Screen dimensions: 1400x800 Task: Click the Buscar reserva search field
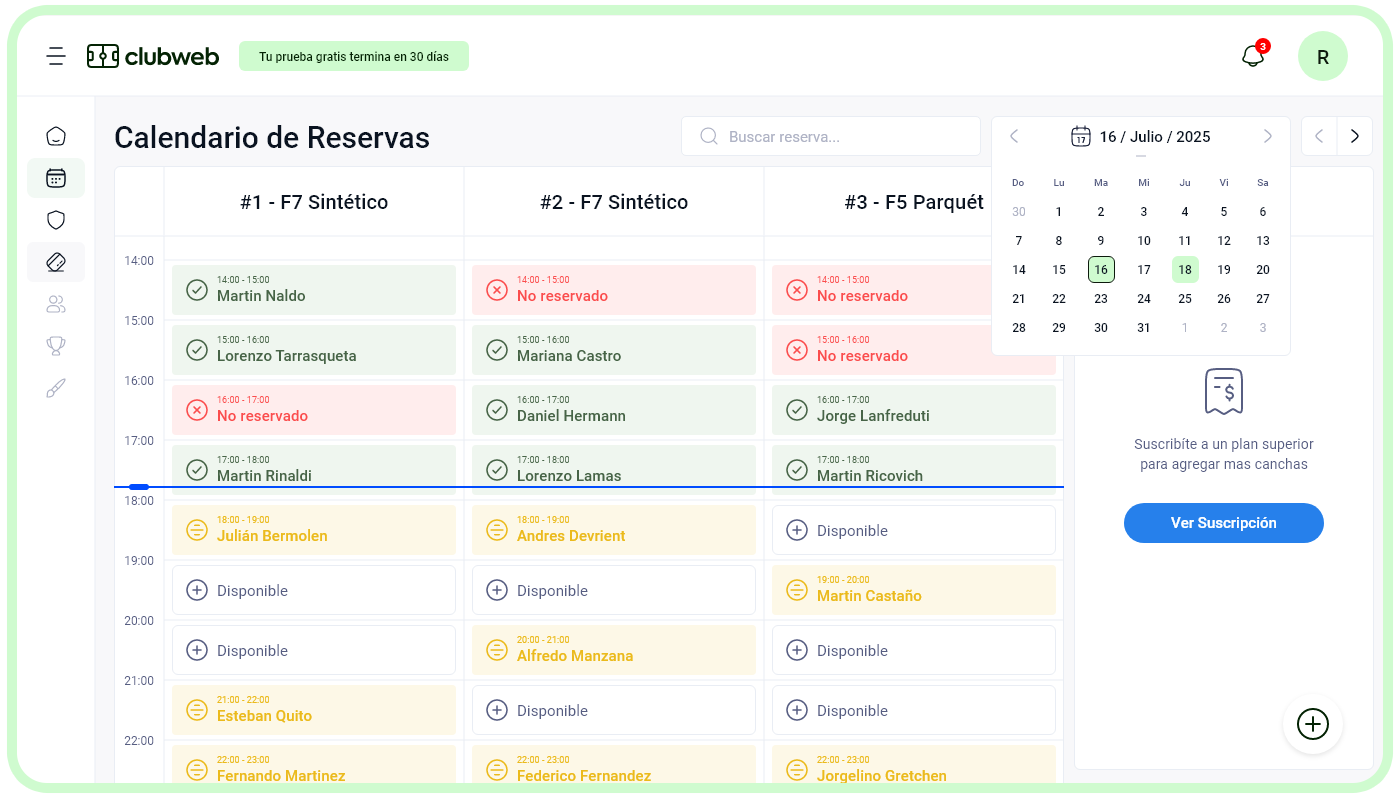click(830, 137)
